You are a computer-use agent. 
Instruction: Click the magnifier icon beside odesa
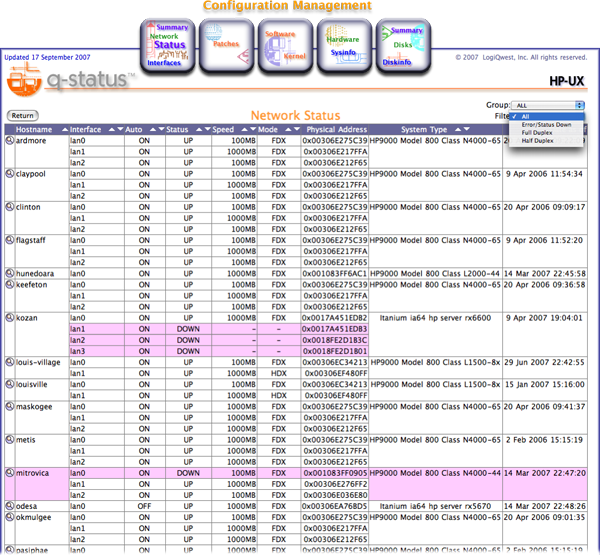[x=10, y=506]
